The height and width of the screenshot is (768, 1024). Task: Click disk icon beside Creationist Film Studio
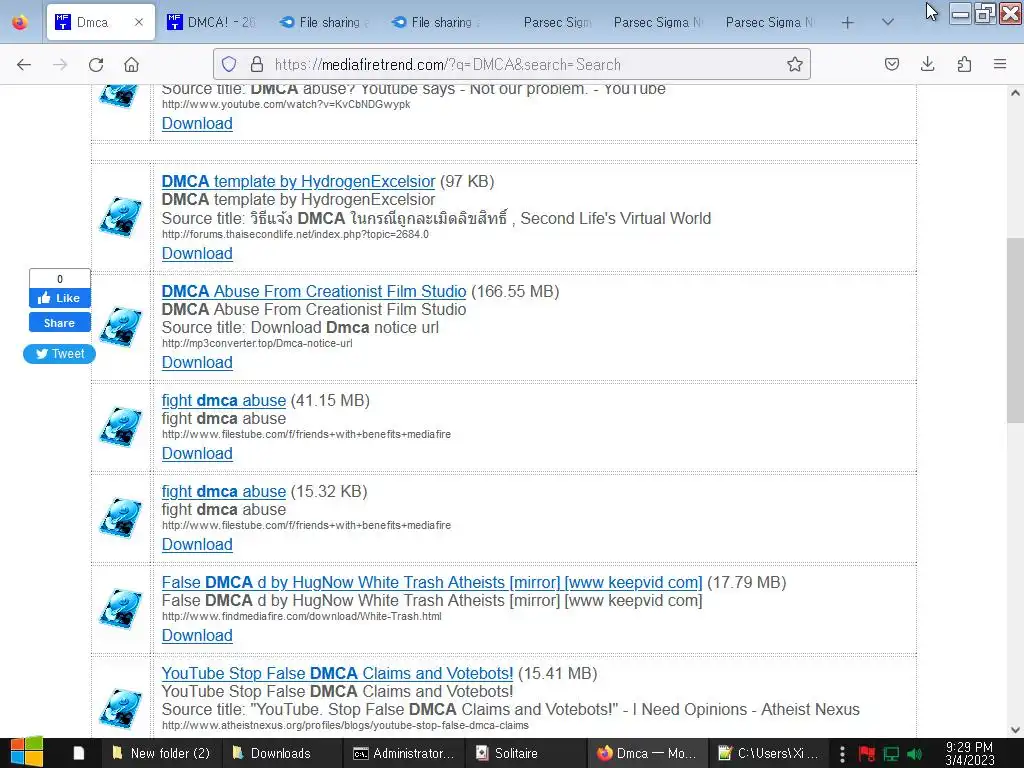121,327
